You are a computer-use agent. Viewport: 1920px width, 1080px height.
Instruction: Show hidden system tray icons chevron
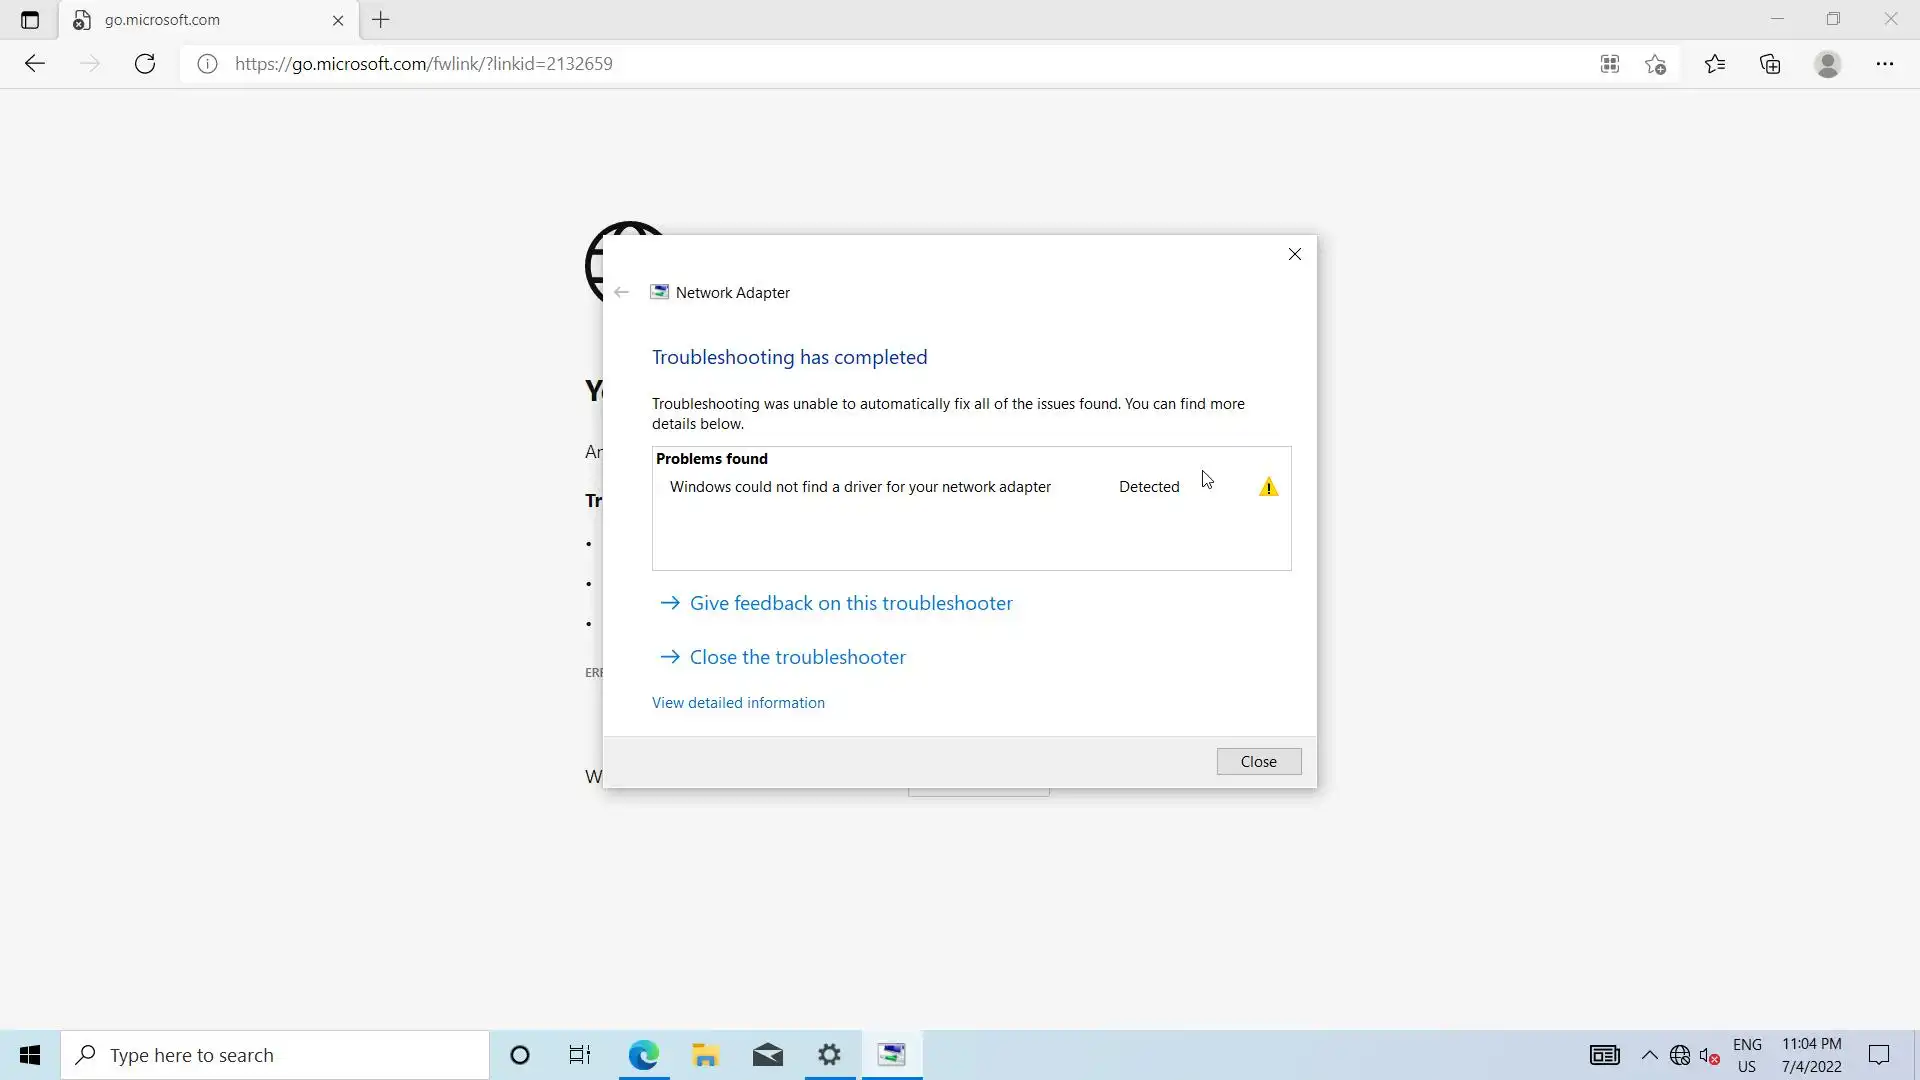pyautogui.click(x=1649, y=1055)
